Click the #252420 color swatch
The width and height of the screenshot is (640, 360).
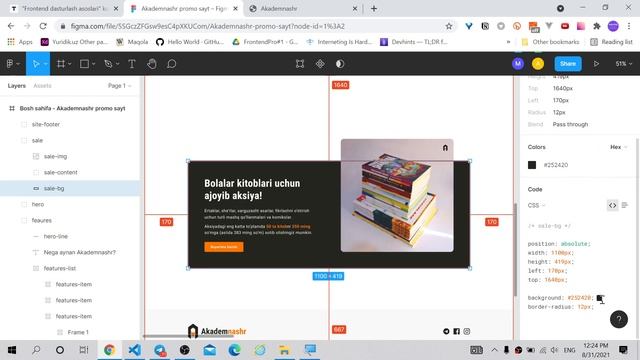(x=532, y=165)
